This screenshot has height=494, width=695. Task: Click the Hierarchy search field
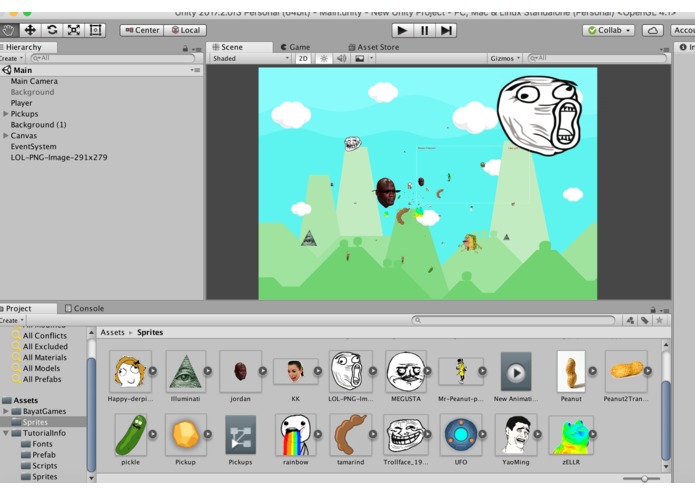click(113, 58)
